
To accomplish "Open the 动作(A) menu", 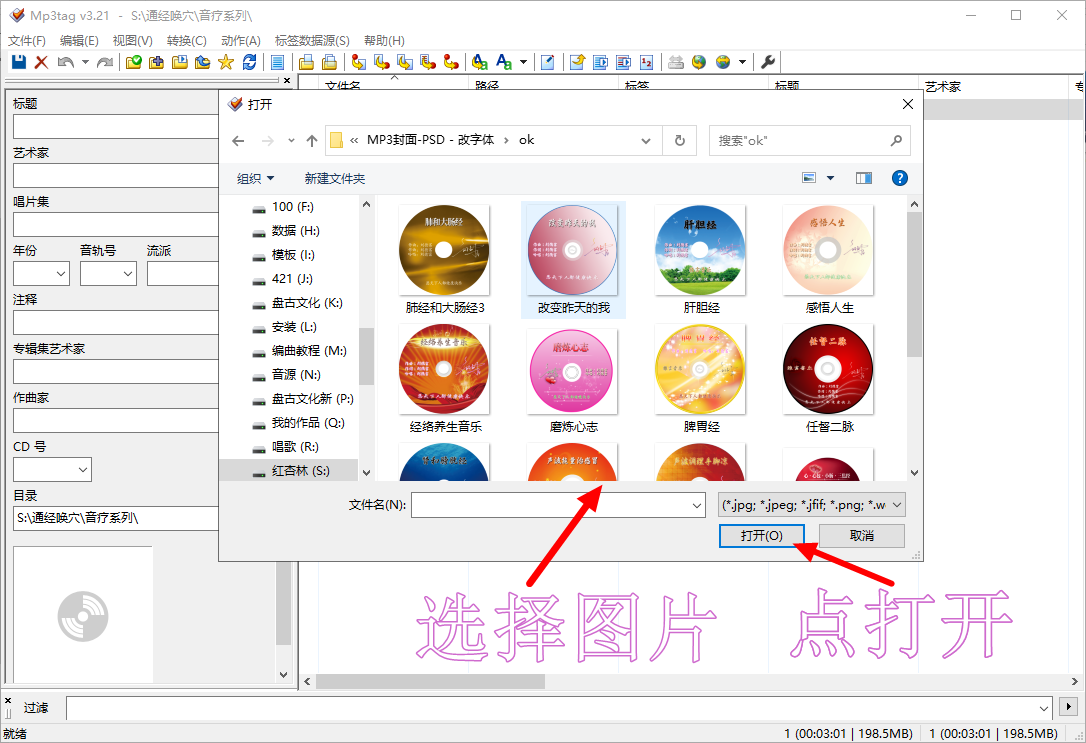I will (241, 41).
